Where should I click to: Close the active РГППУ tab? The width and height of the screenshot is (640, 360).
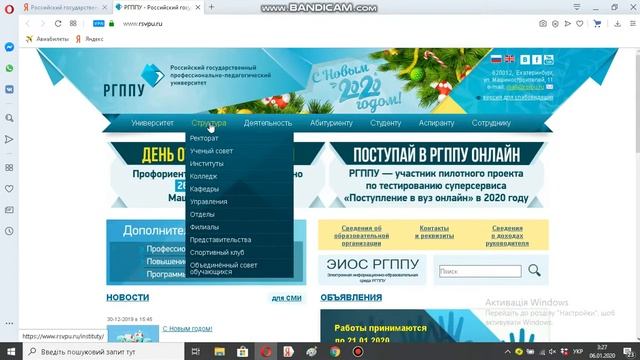click(198, 7)
